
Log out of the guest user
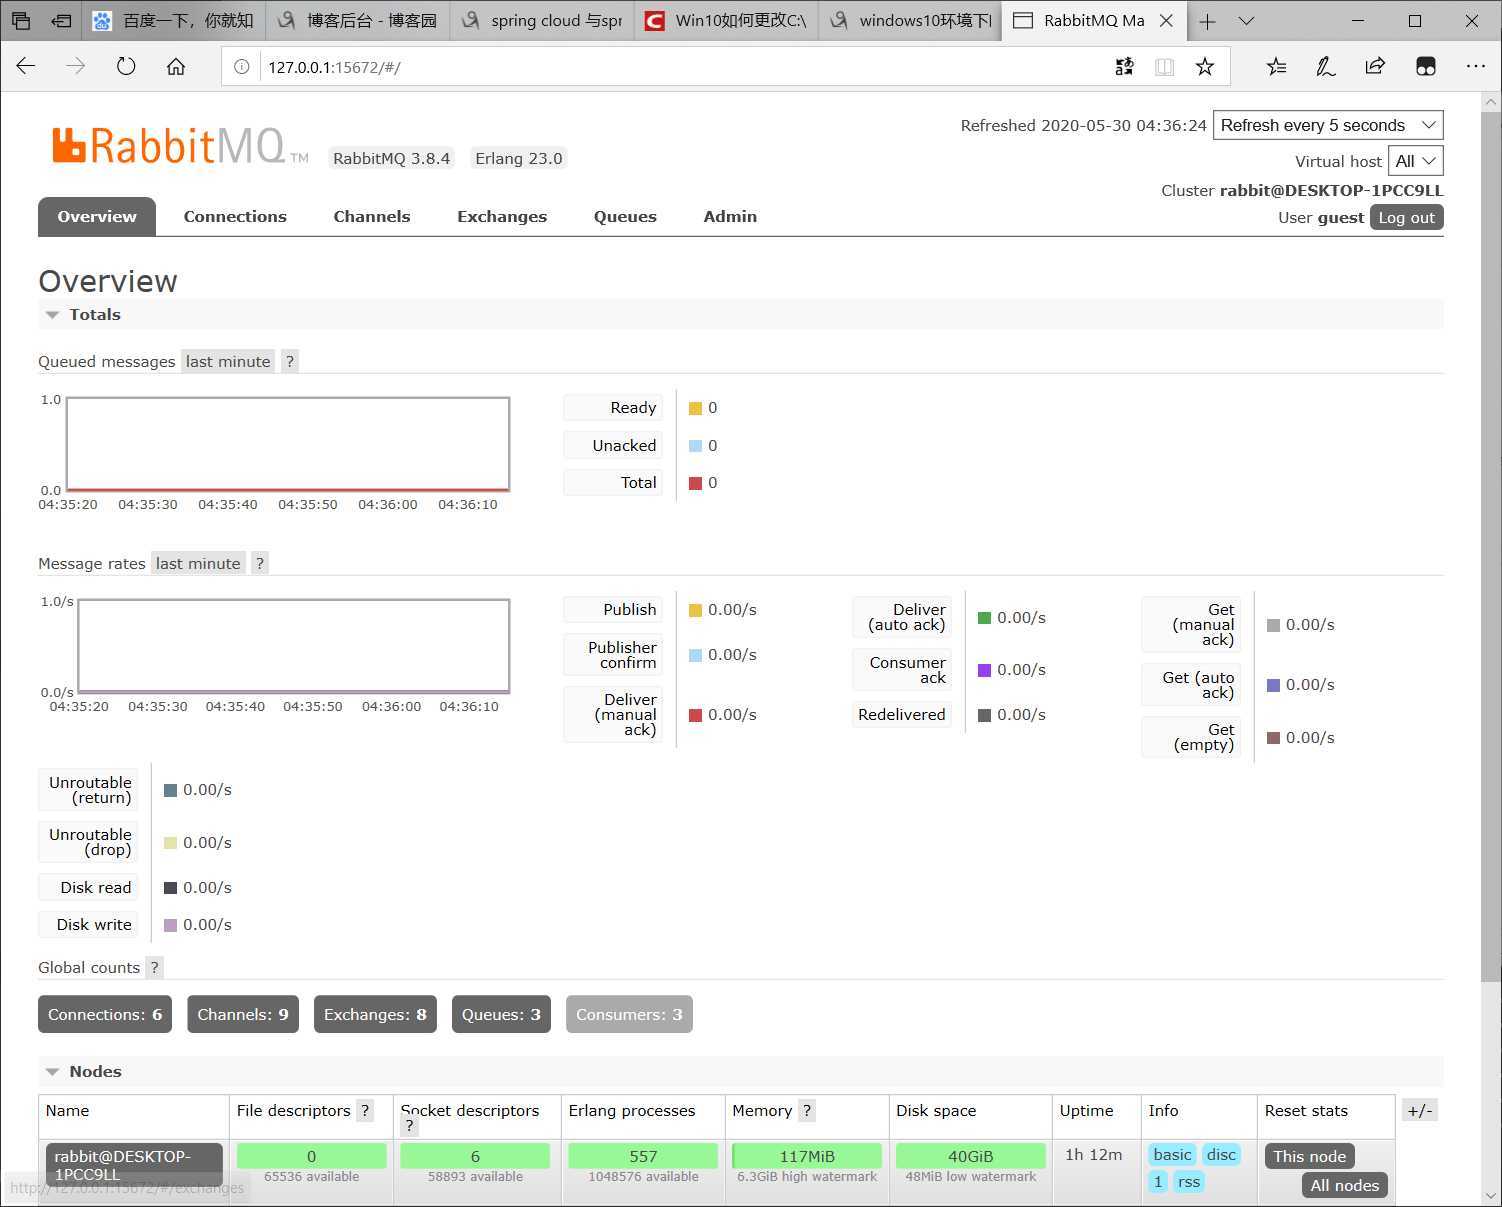1406,218
